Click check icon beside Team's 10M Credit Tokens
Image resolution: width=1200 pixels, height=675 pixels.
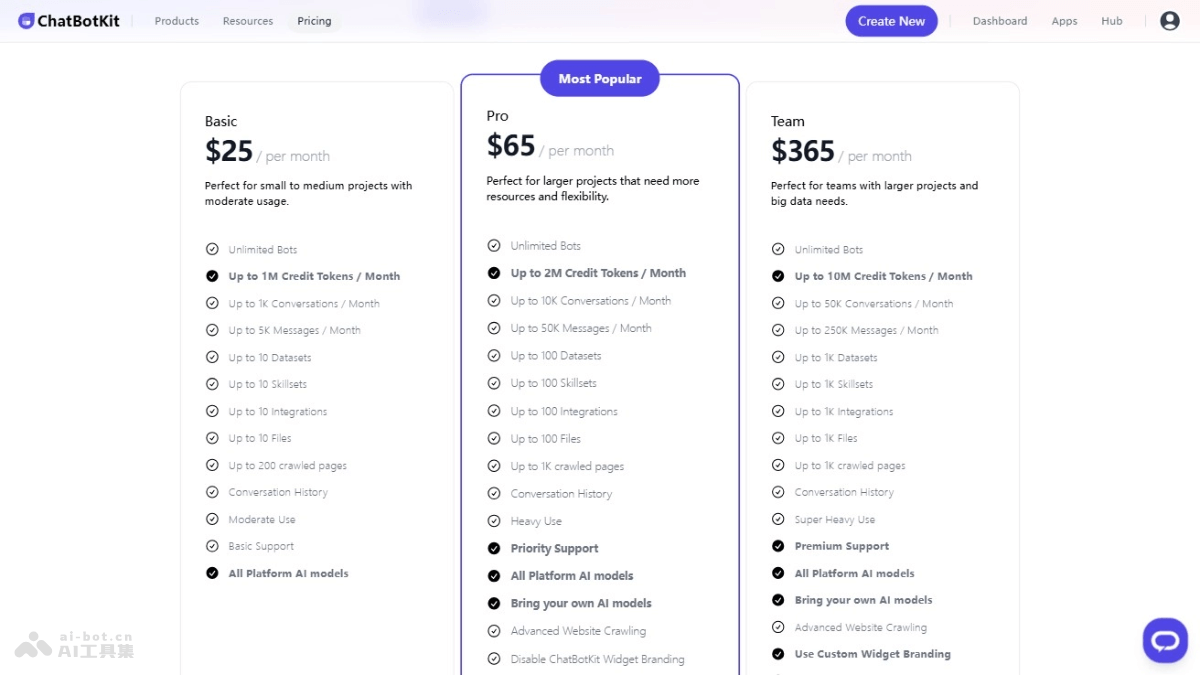coord(778,276)
